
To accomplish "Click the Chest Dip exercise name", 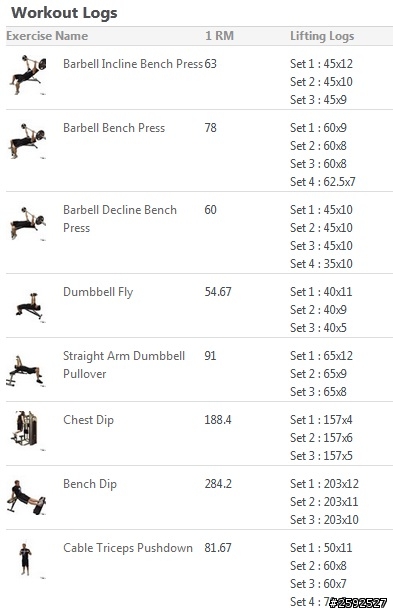I will tap(88, 420).
